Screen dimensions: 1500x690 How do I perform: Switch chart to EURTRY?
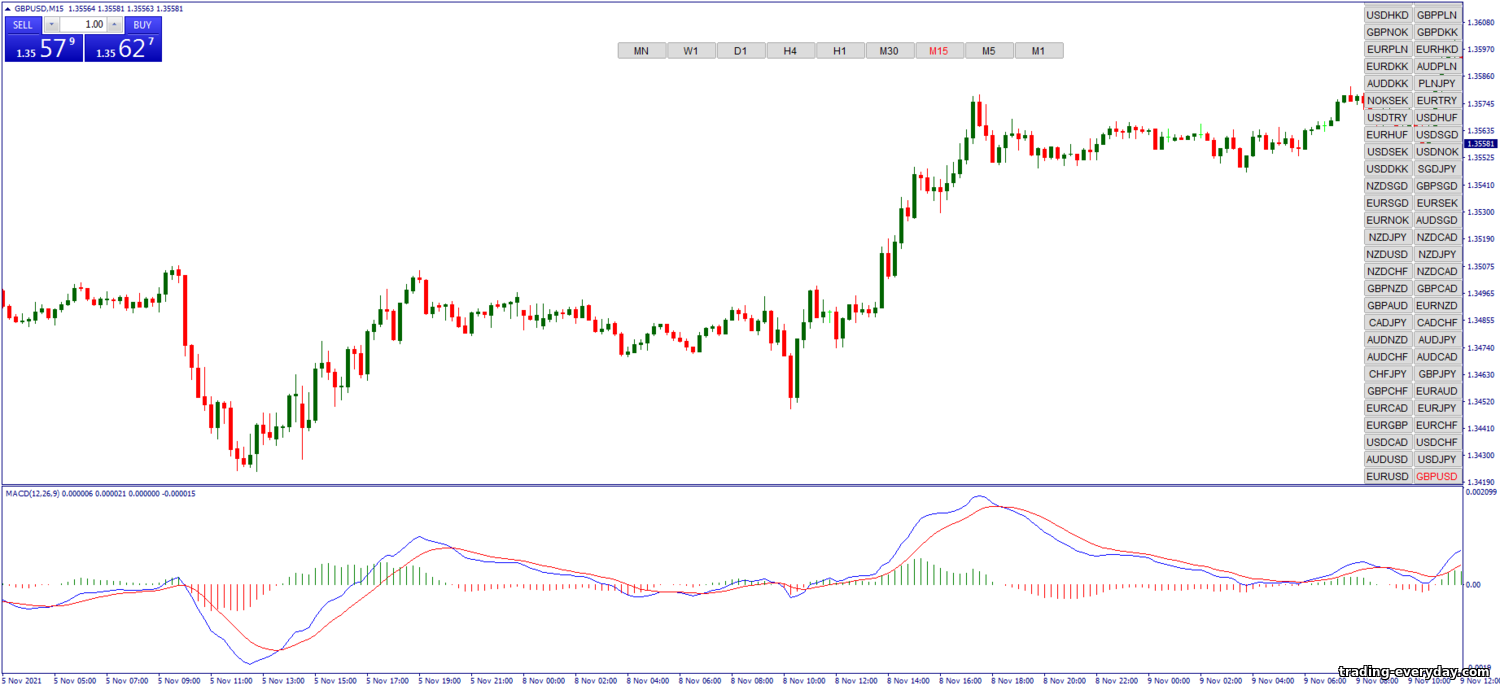point(1437,100)
